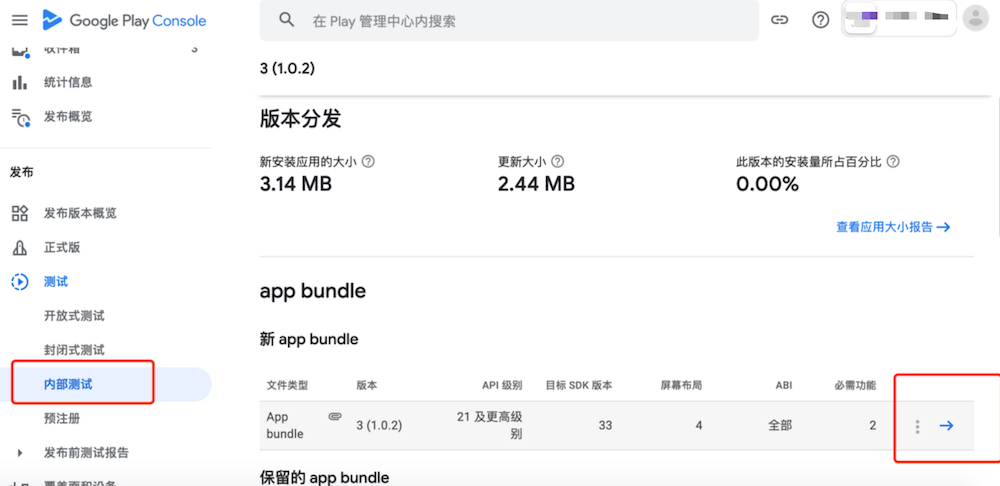Click the help icon beside 新安装应用的大小

click(368, 162)
